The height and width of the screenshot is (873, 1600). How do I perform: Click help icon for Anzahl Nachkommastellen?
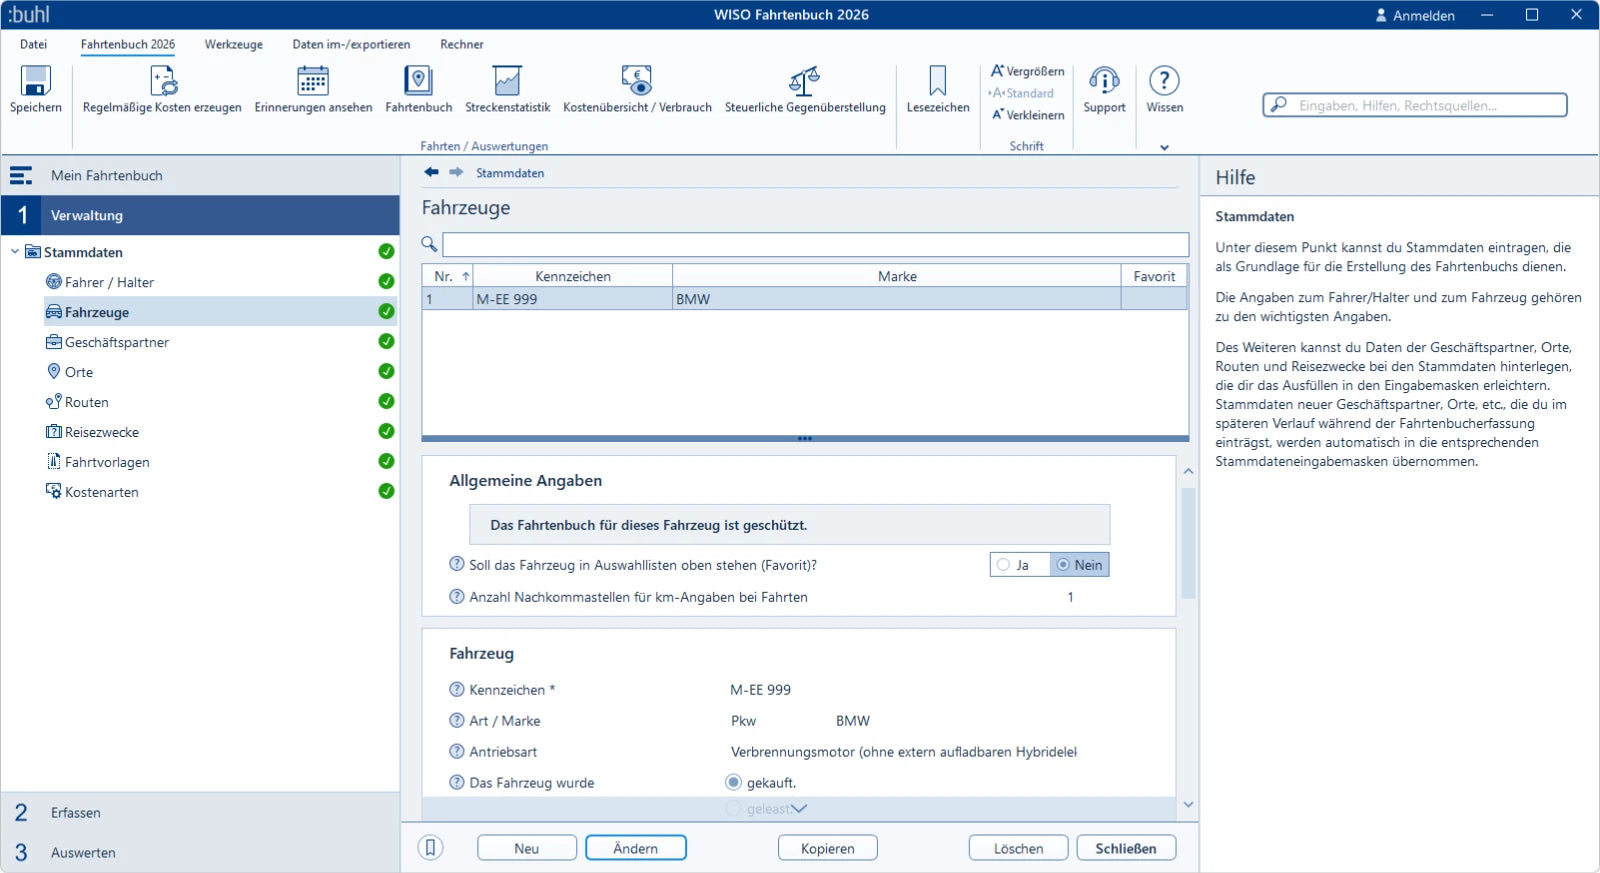click(x=457, y=596)
